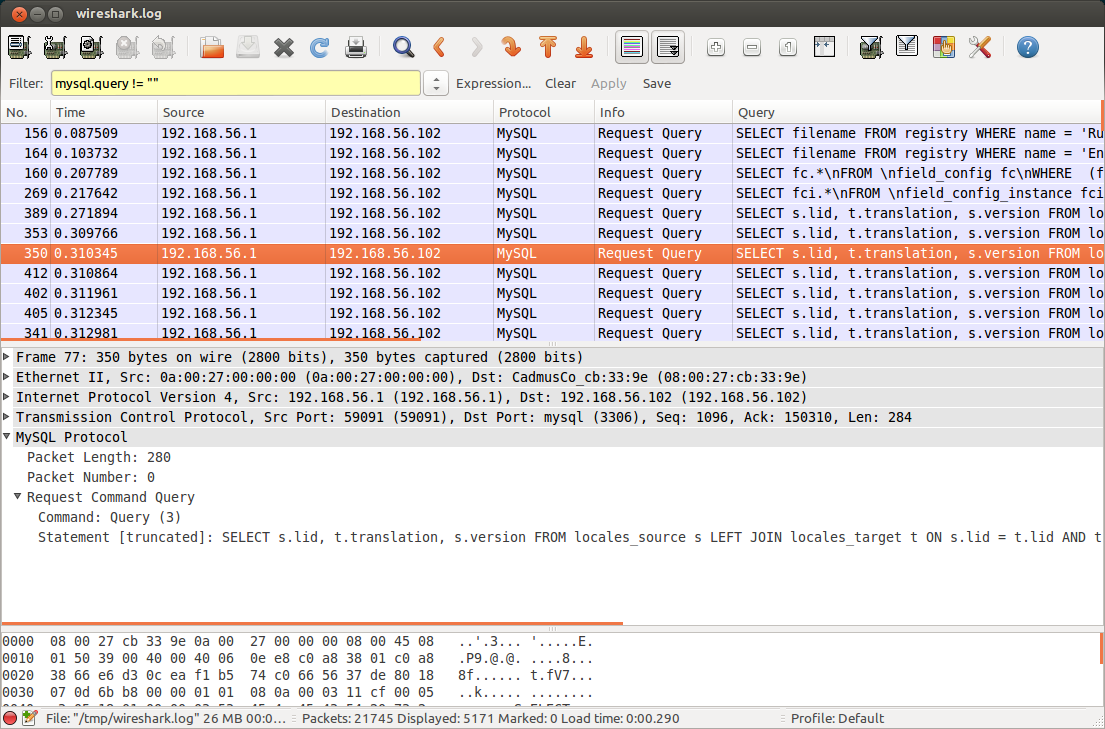
Task: Go back in packet history
Action: (x=440, y=48)
